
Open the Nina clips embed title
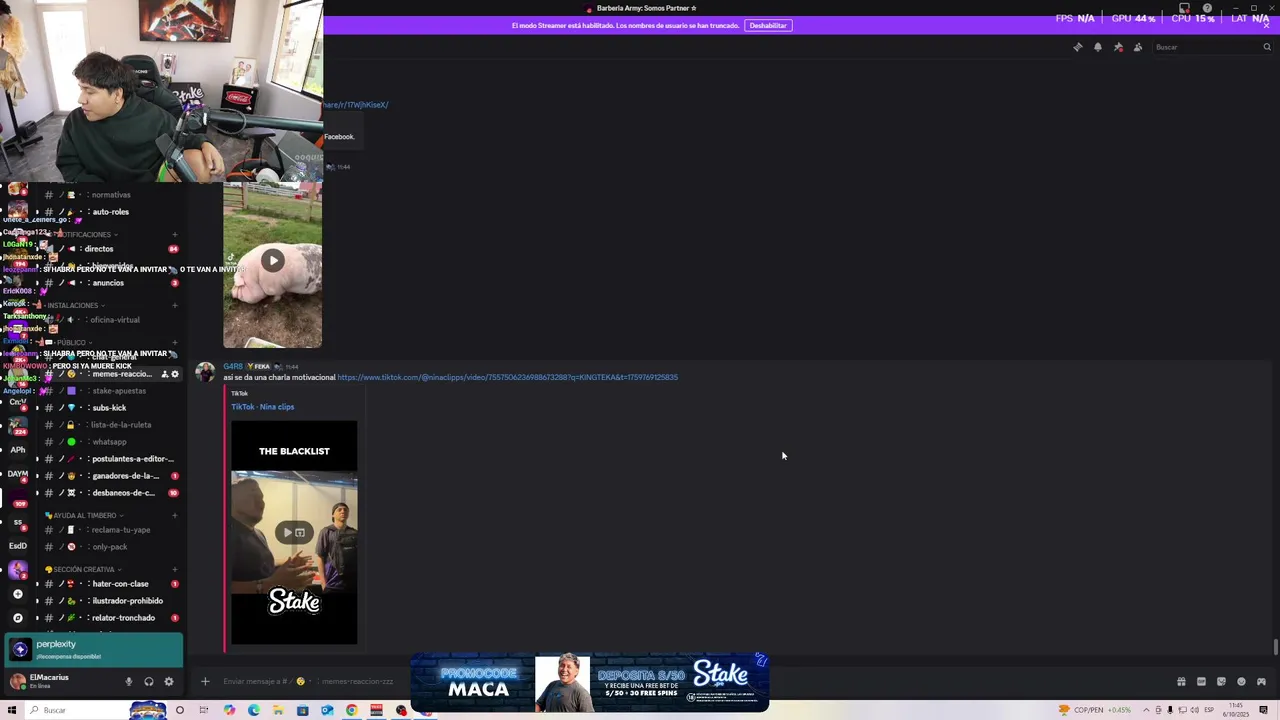(x=263, y=407)
